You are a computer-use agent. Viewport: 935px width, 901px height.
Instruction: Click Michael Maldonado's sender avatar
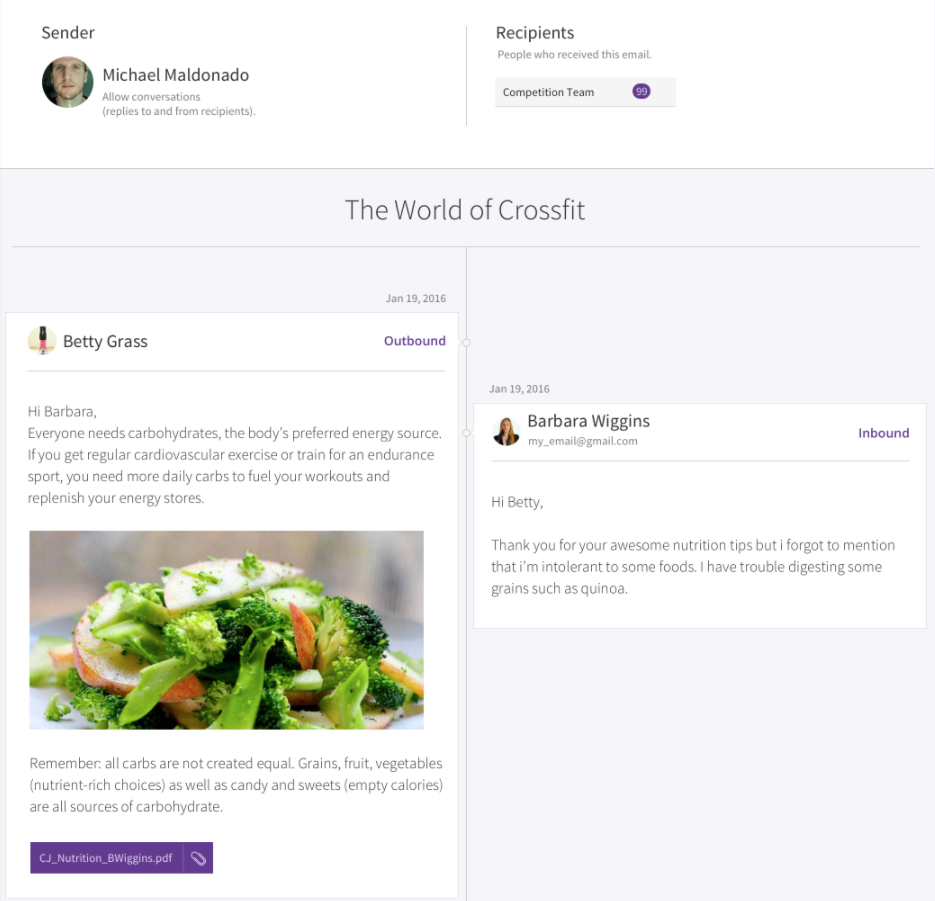click(x=67, y=82)
